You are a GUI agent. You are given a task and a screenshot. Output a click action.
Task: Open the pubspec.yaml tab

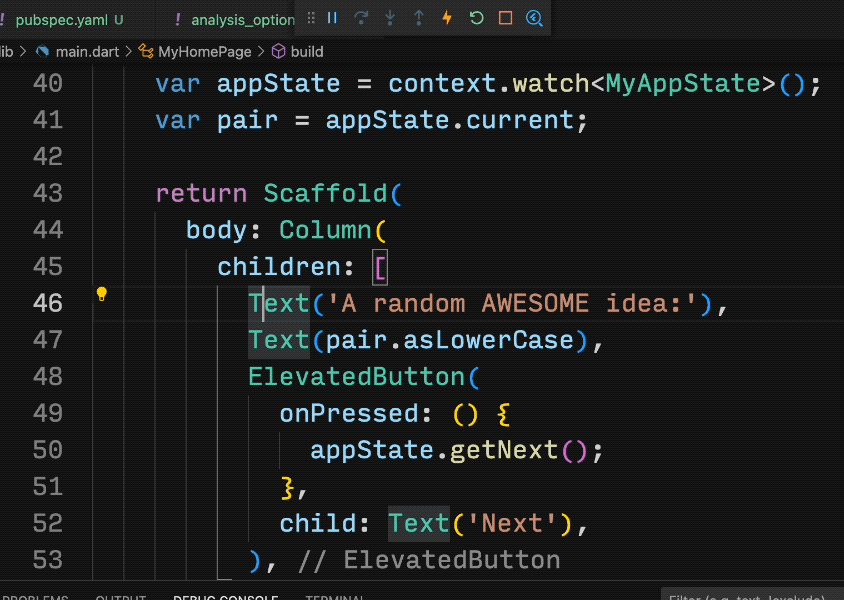pos(61,20)
